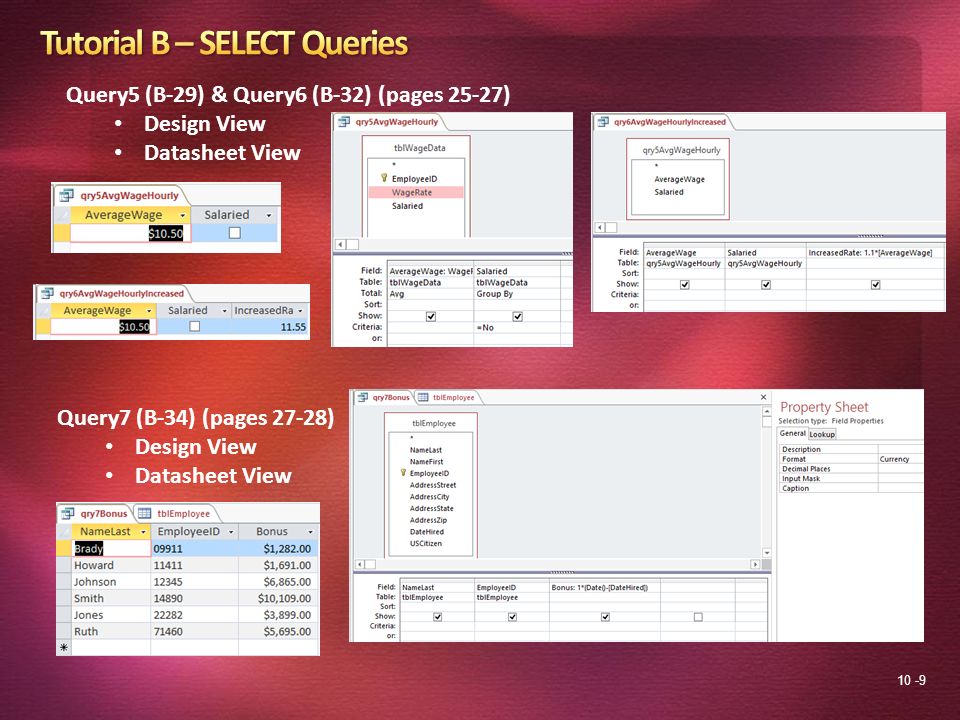Click the qry7Bonus icon in design view tab
The width and height of the screenshot is (960, 720).
pyautogui.click(x=363, y=397)
